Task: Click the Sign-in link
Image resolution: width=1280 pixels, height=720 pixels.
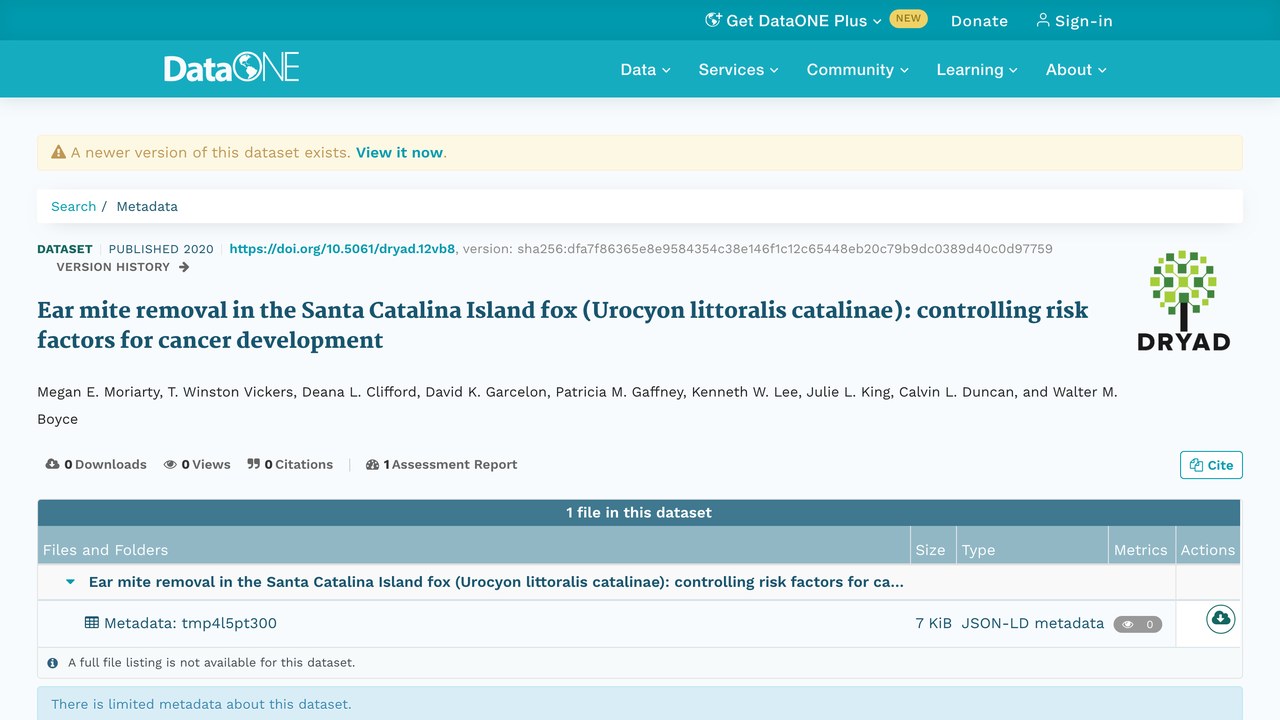Action: tap(1074, 20)
